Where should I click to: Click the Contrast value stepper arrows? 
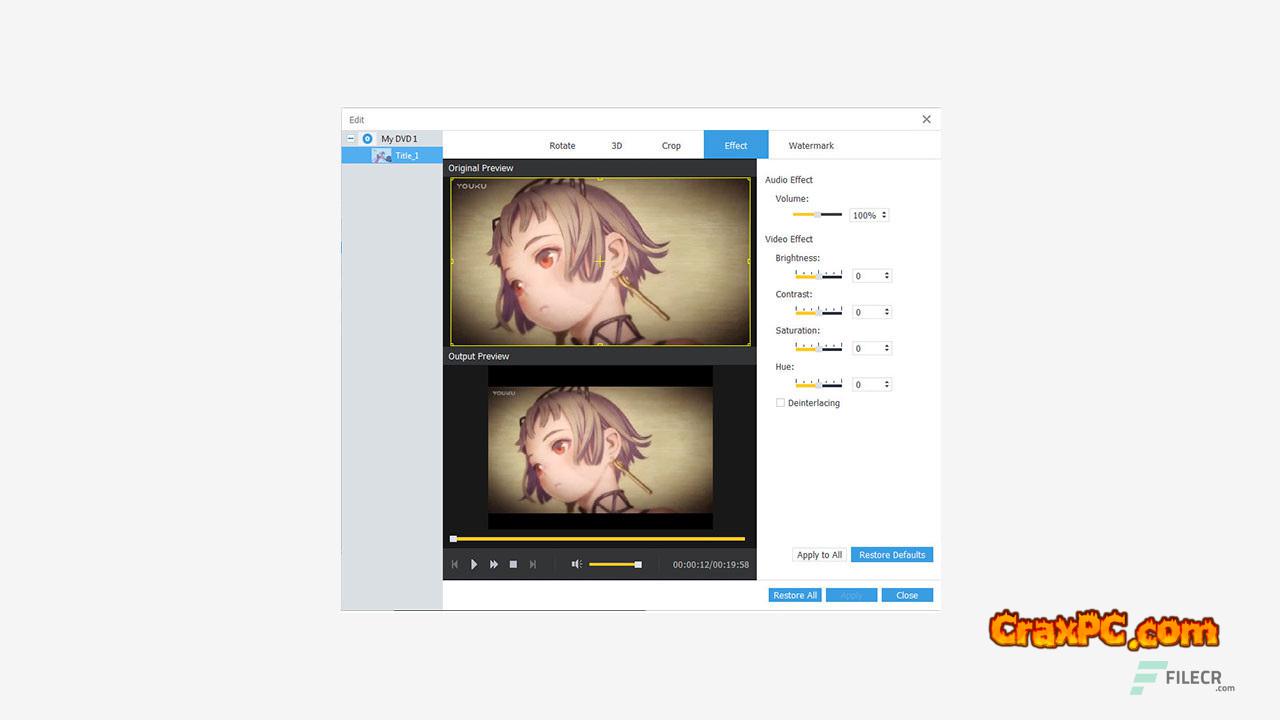887,312
